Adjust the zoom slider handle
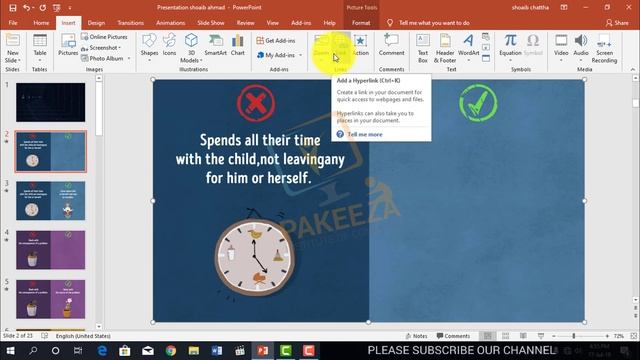 573,336
